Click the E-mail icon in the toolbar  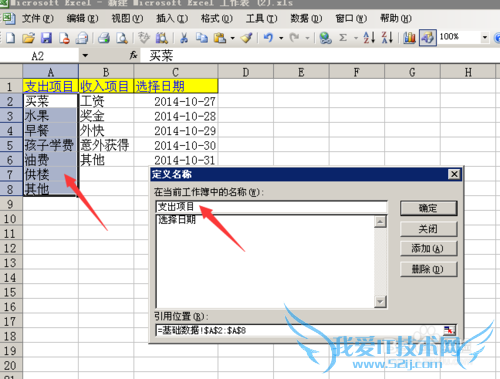(x=82, y=38)
